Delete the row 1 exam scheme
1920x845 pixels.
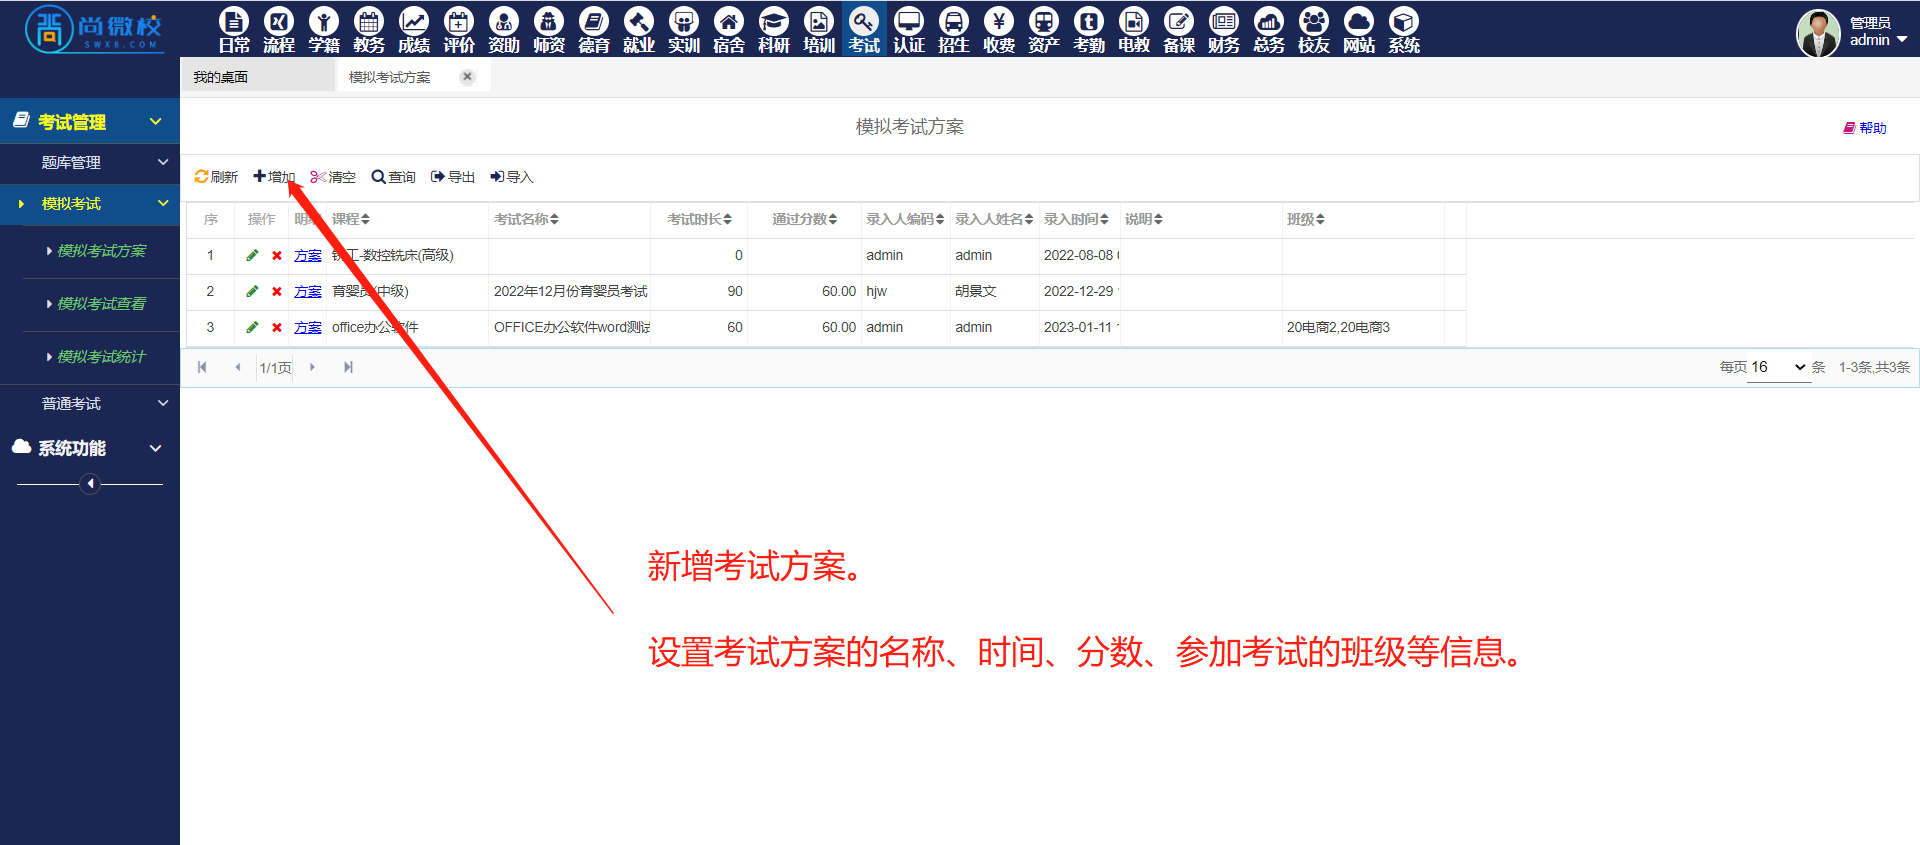277,255
